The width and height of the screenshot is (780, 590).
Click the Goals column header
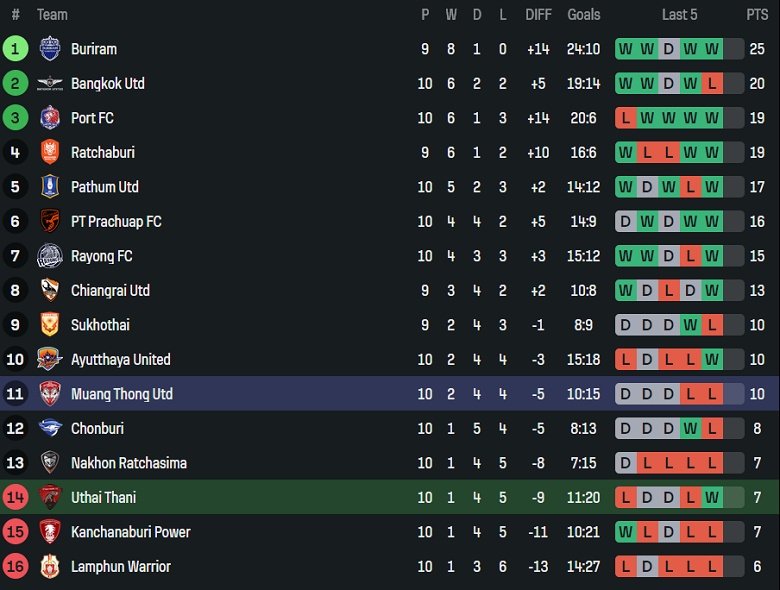click(x=584, y=15)
